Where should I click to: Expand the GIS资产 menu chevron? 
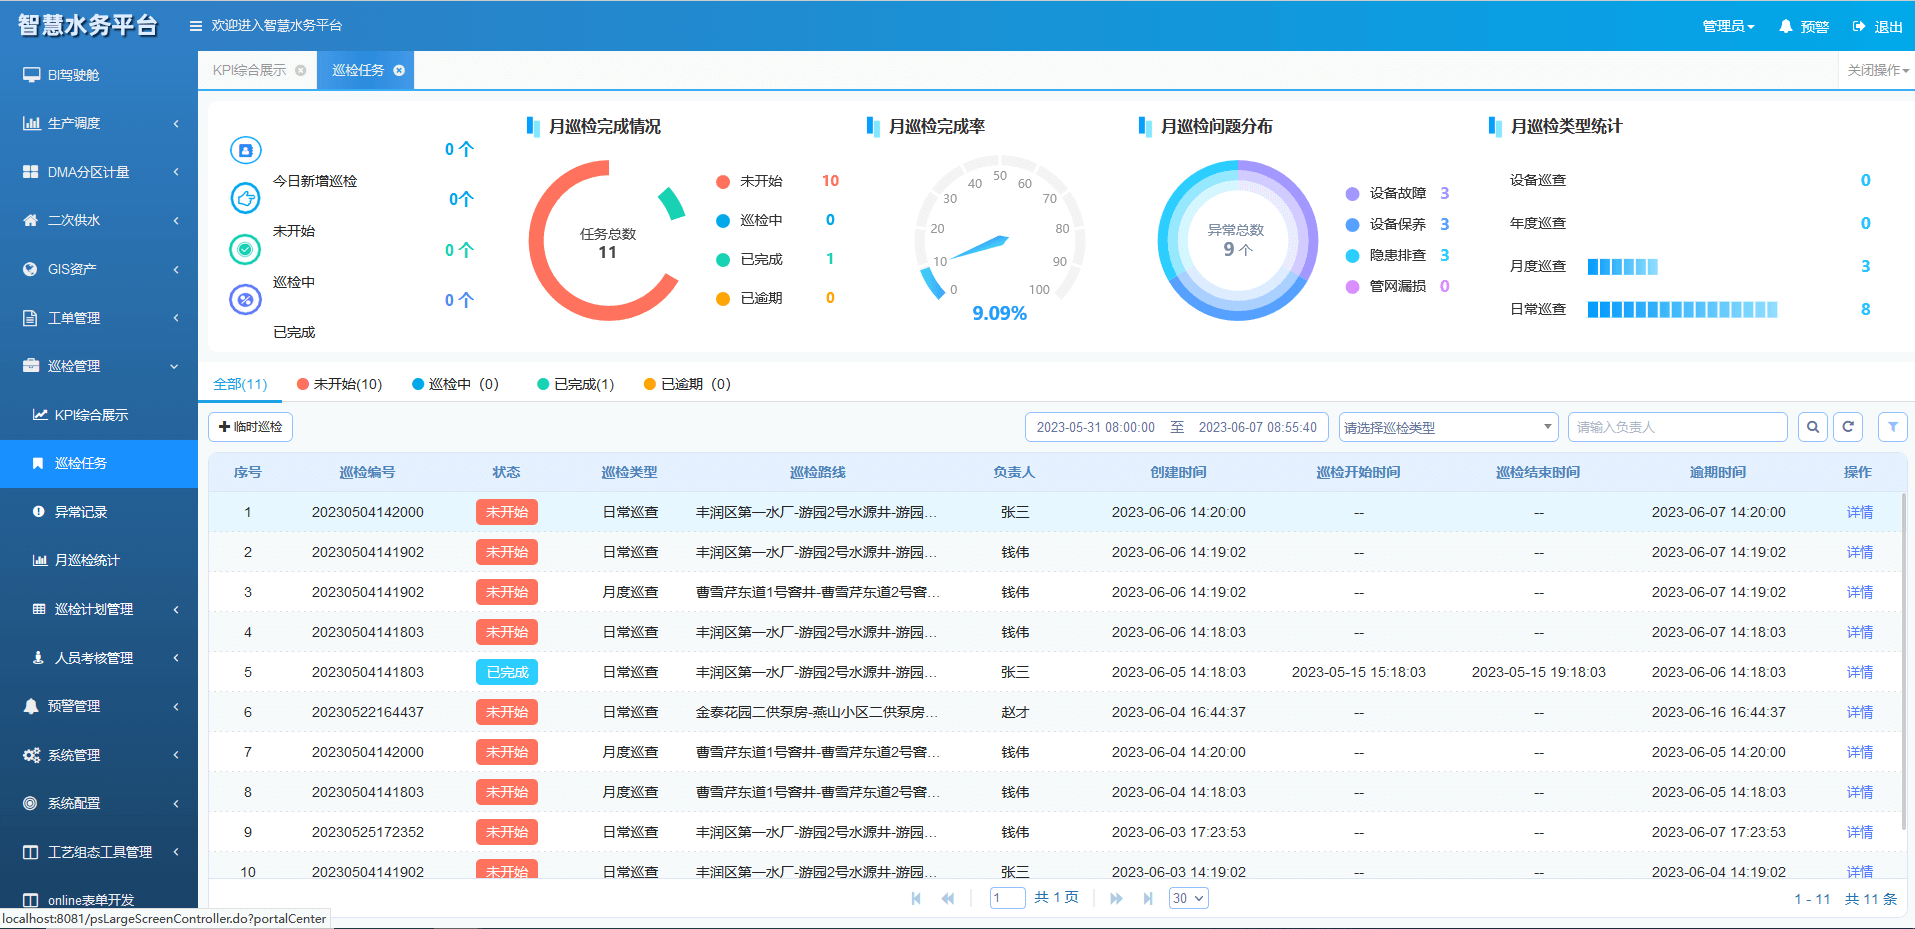click(x=176, y=269)
